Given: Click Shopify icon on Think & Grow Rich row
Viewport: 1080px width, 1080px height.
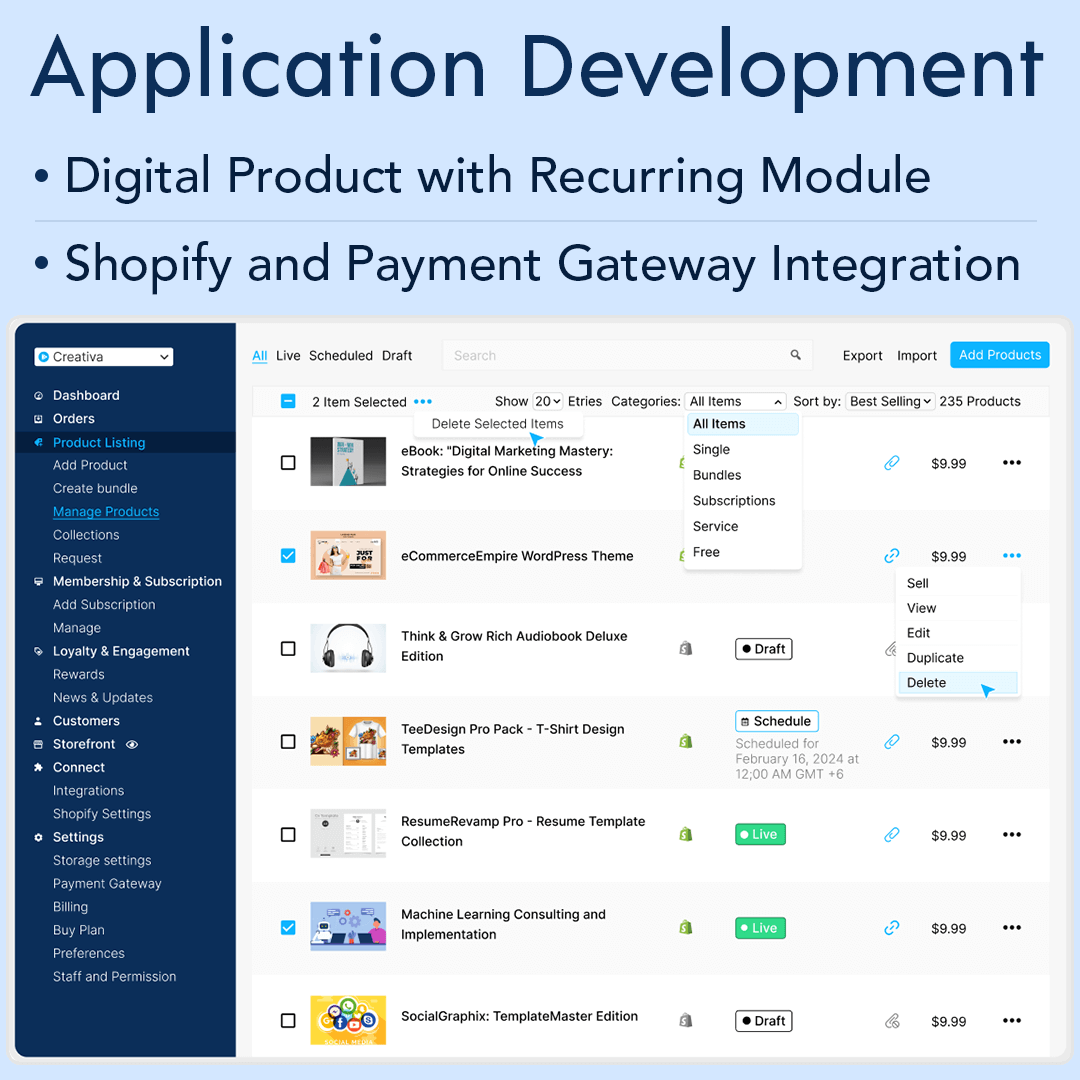Looking at the screenshot, I should (685, 648).
